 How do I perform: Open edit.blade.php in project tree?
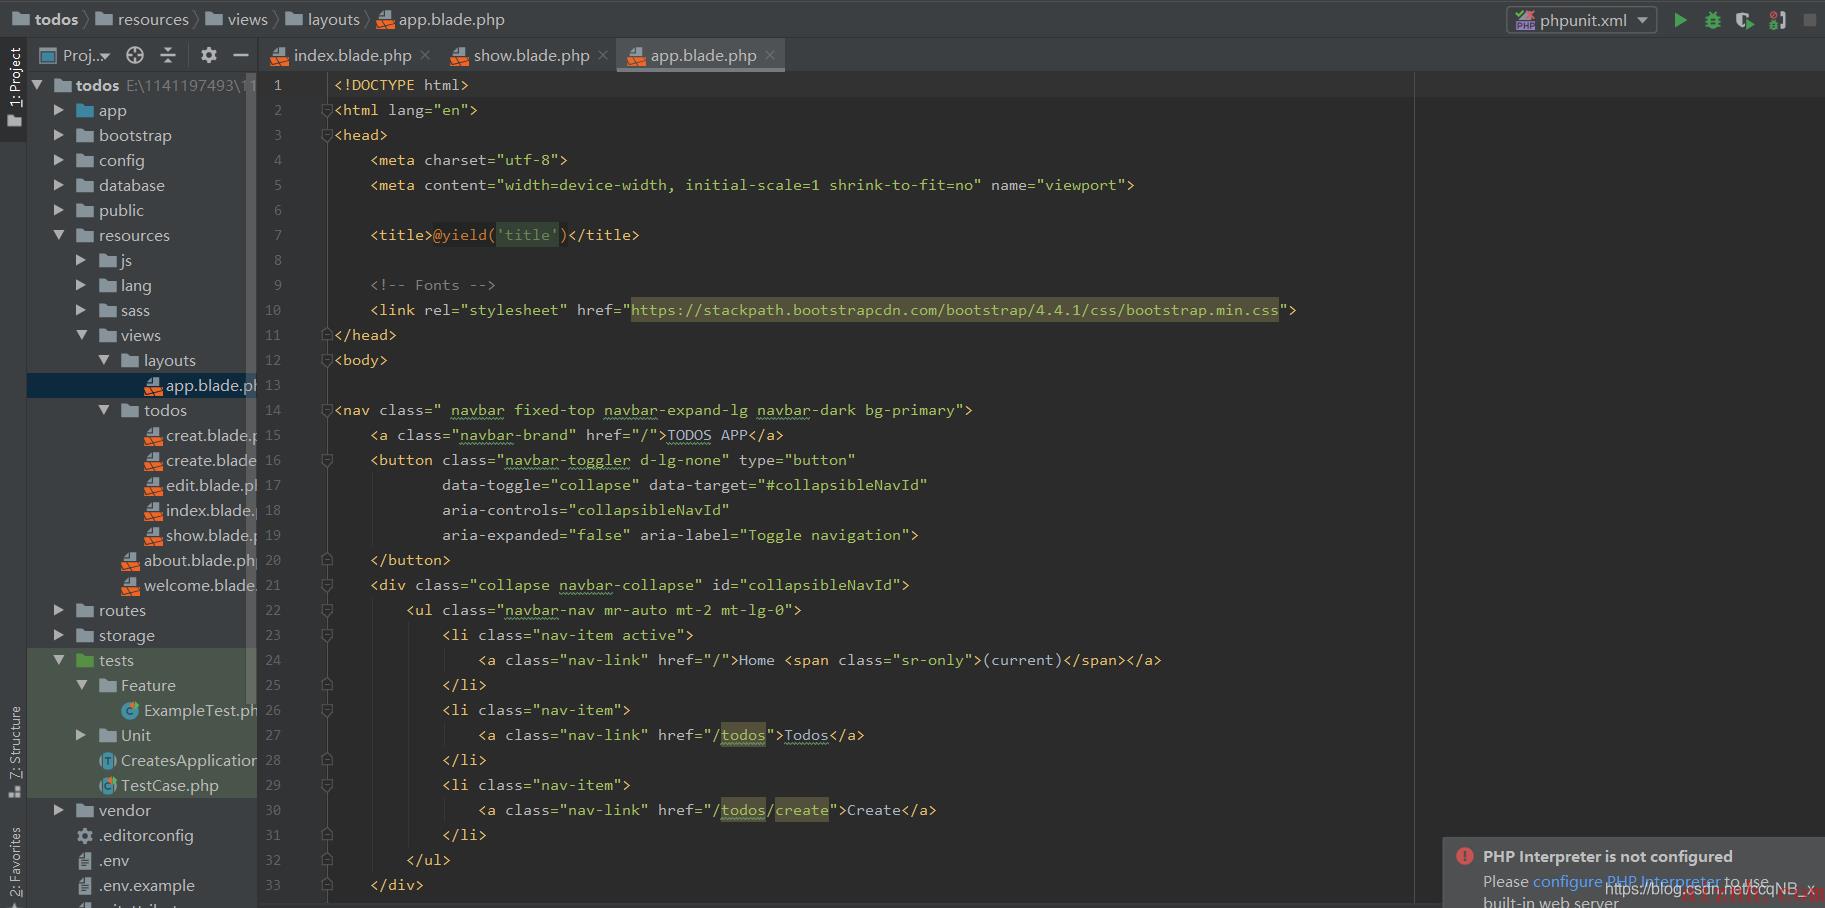click(200, 485)
